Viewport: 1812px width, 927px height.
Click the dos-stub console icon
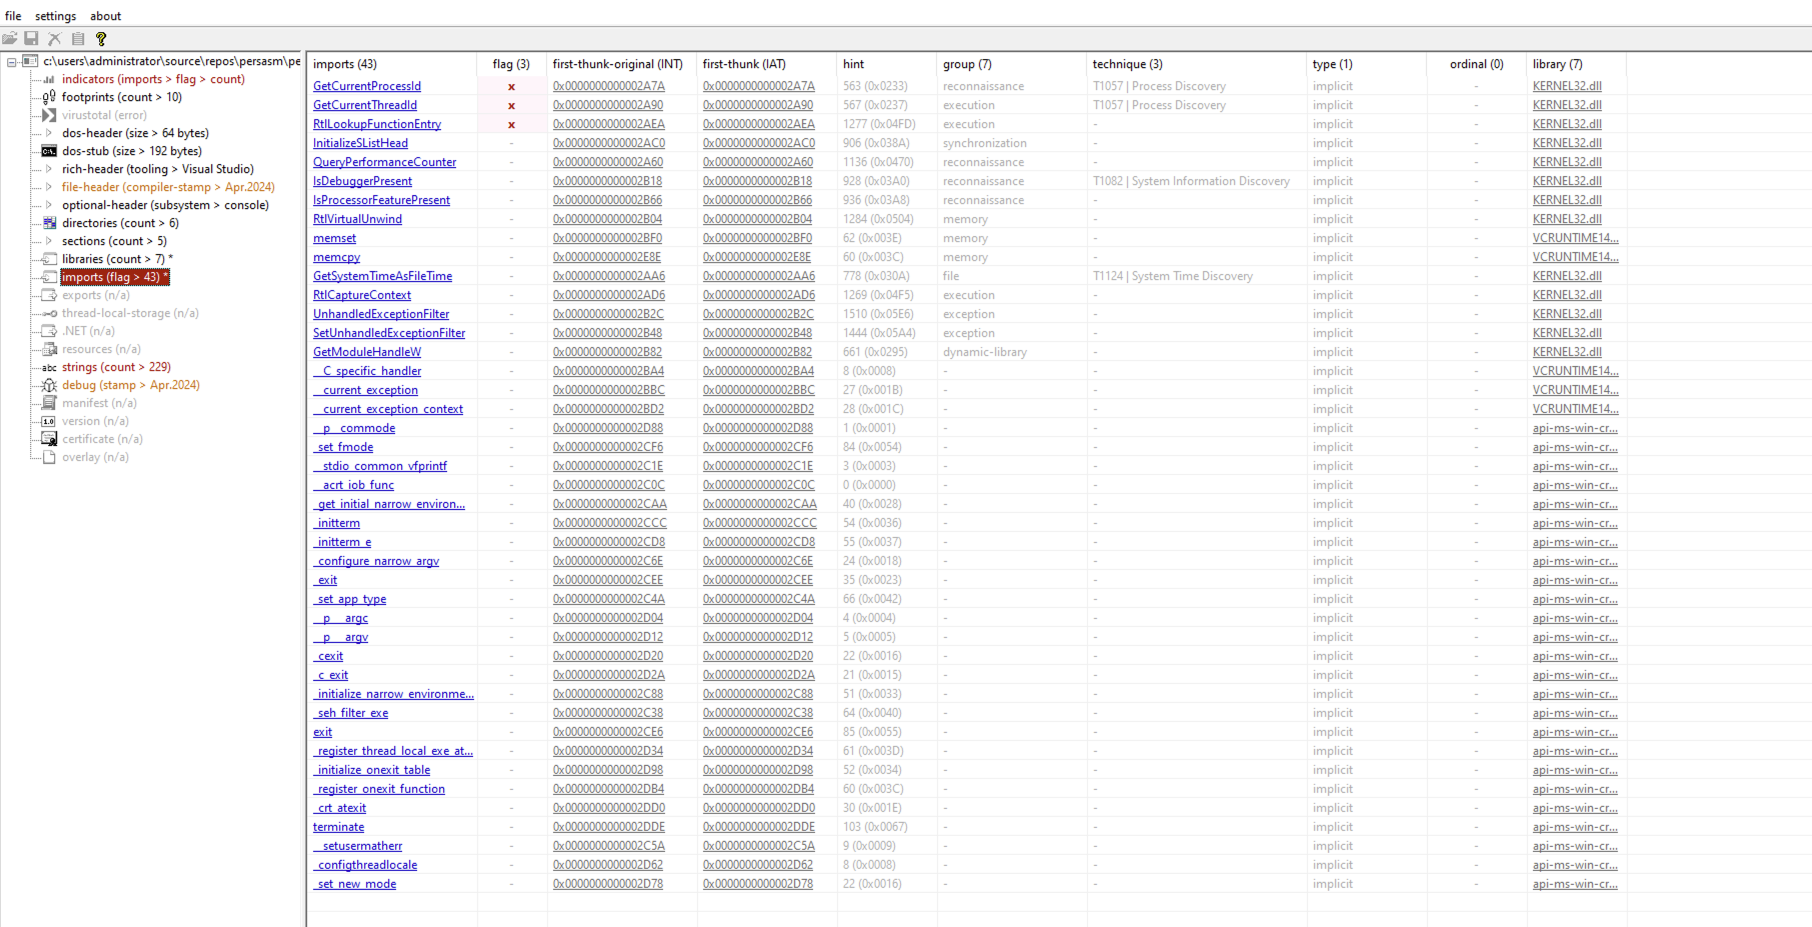pyautogui.click(x=49, y=151)
